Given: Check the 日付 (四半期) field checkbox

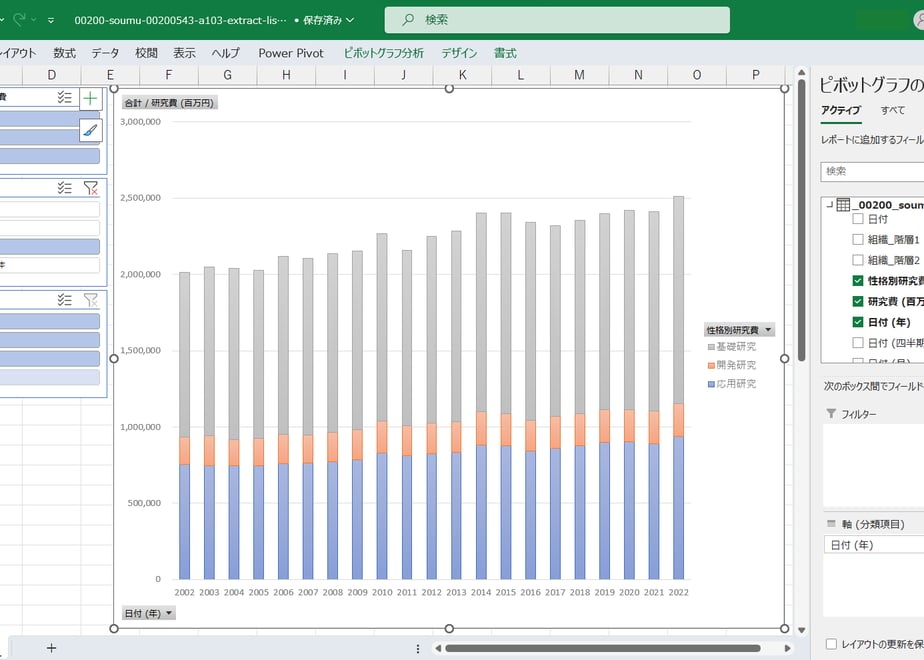Looking at the screenshot, I should (x=858, y=342).
